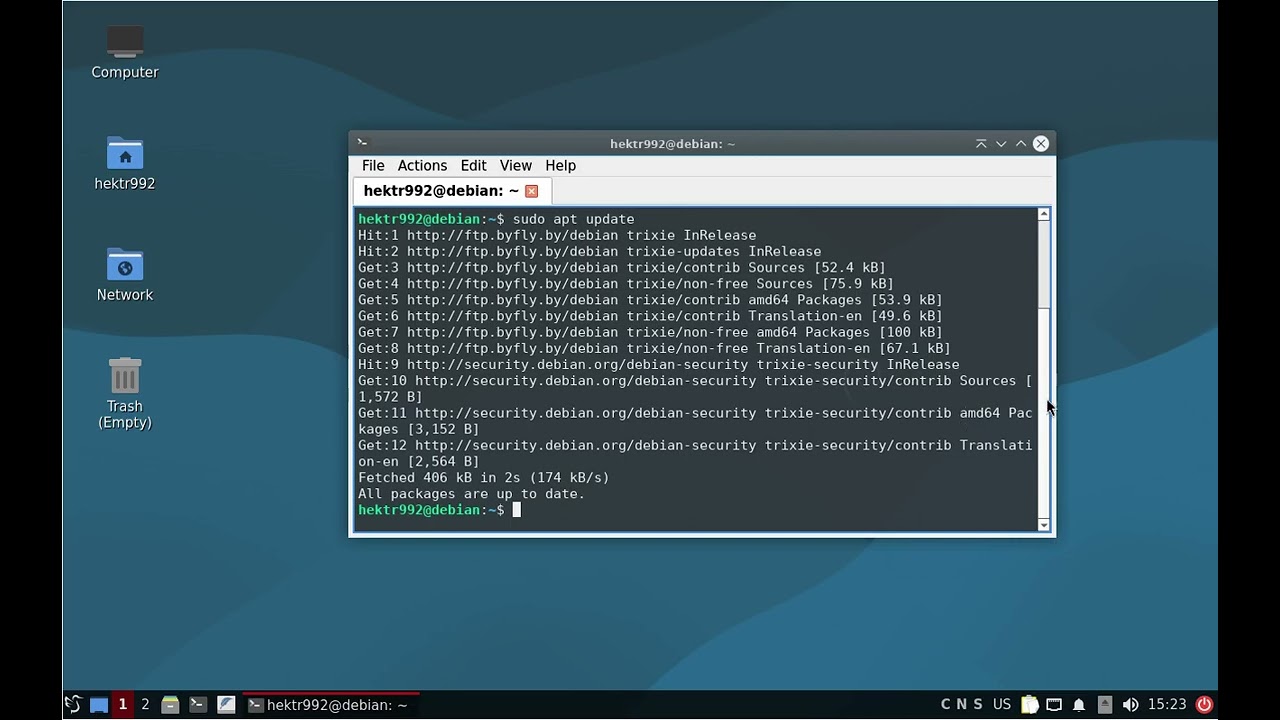The image size is (1280, 720).
Task: Click the 15:23 clock in the panel
Action: click(1167, 704)
